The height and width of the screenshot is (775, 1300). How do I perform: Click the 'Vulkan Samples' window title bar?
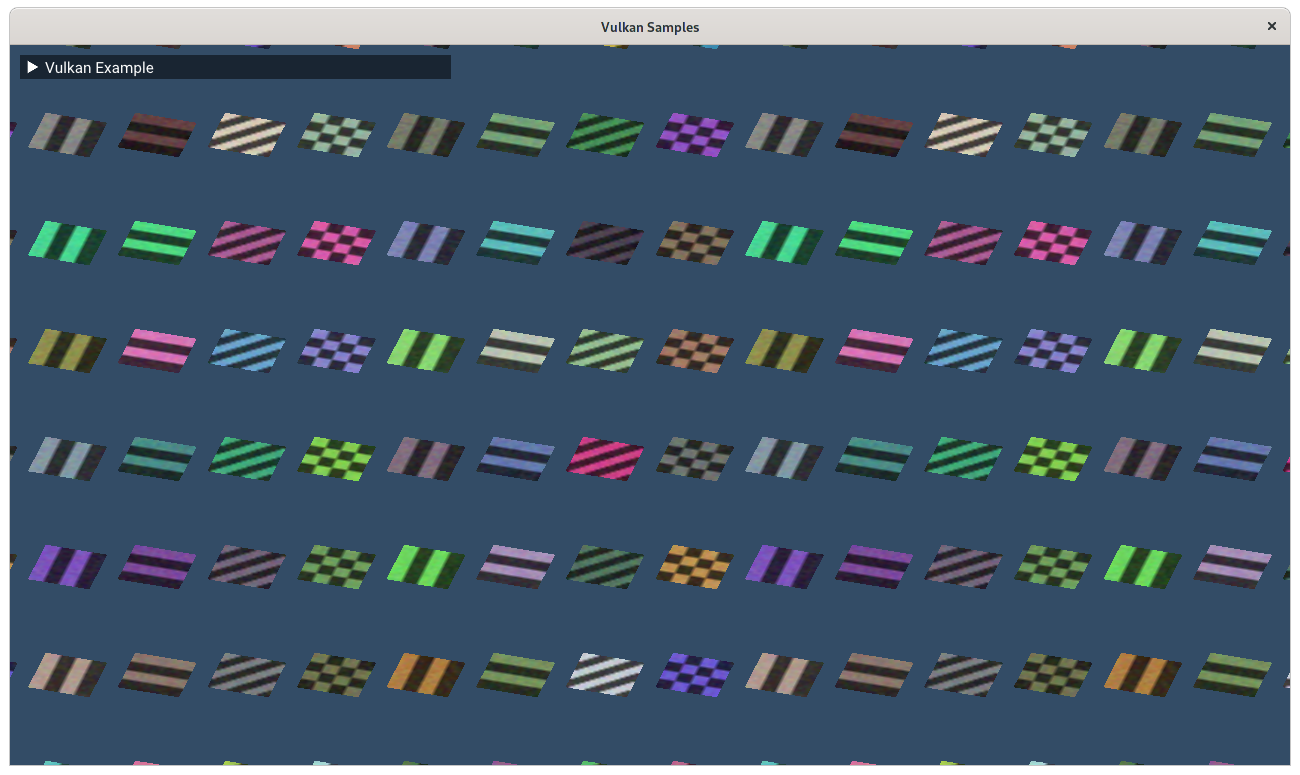click(x=649, y=27)
